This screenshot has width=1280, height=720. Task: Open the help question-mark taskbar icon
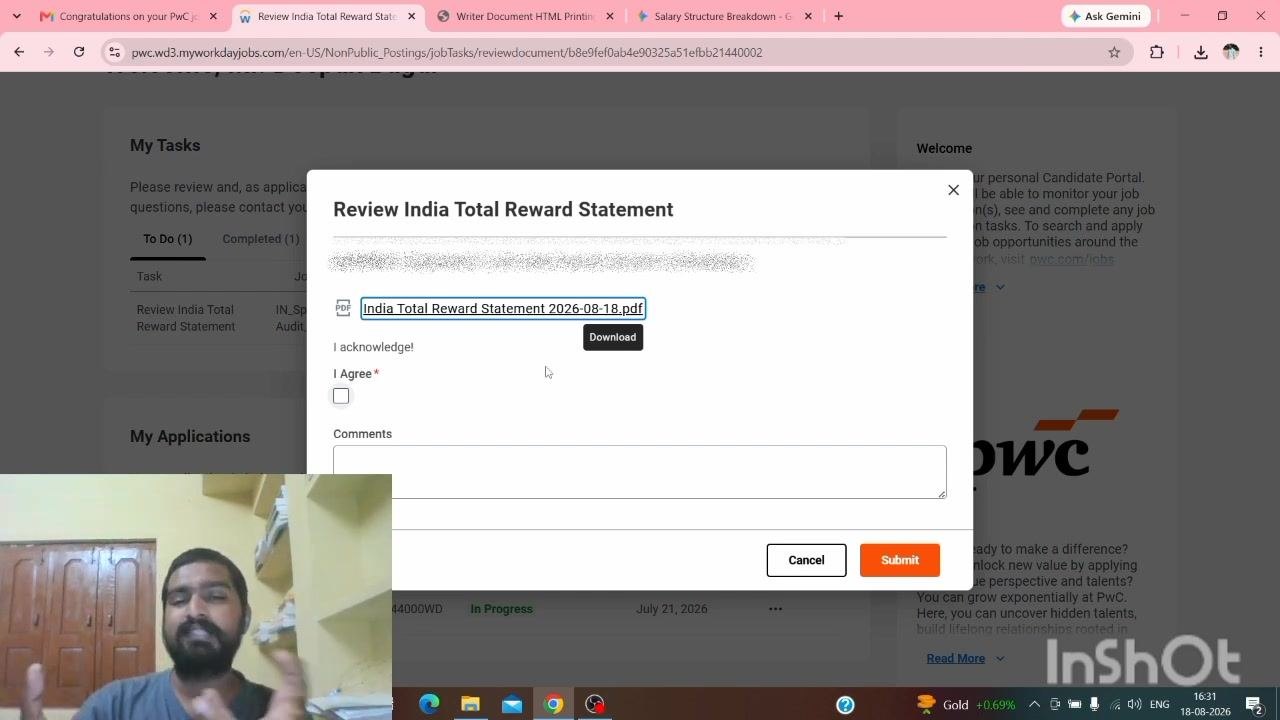845,704
